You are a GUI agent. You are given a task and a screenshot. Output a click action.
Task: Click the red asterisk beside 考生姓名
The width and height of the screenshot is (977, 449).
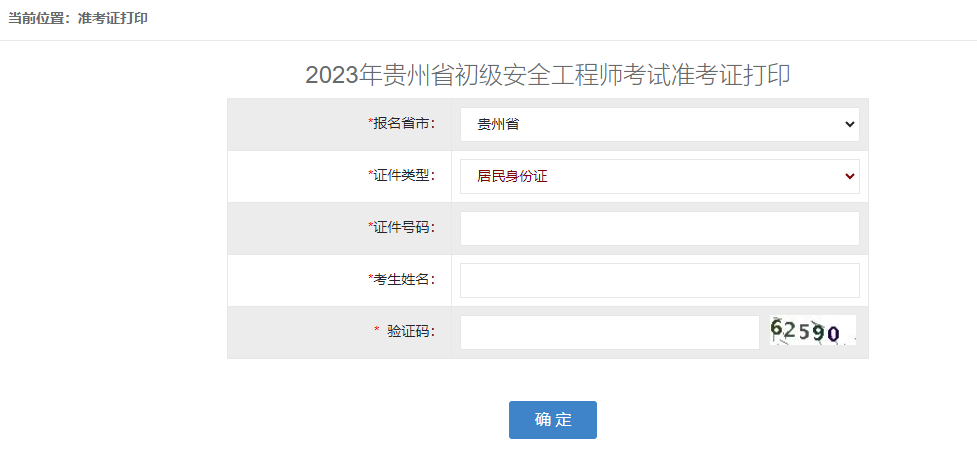tap(371, 279)
